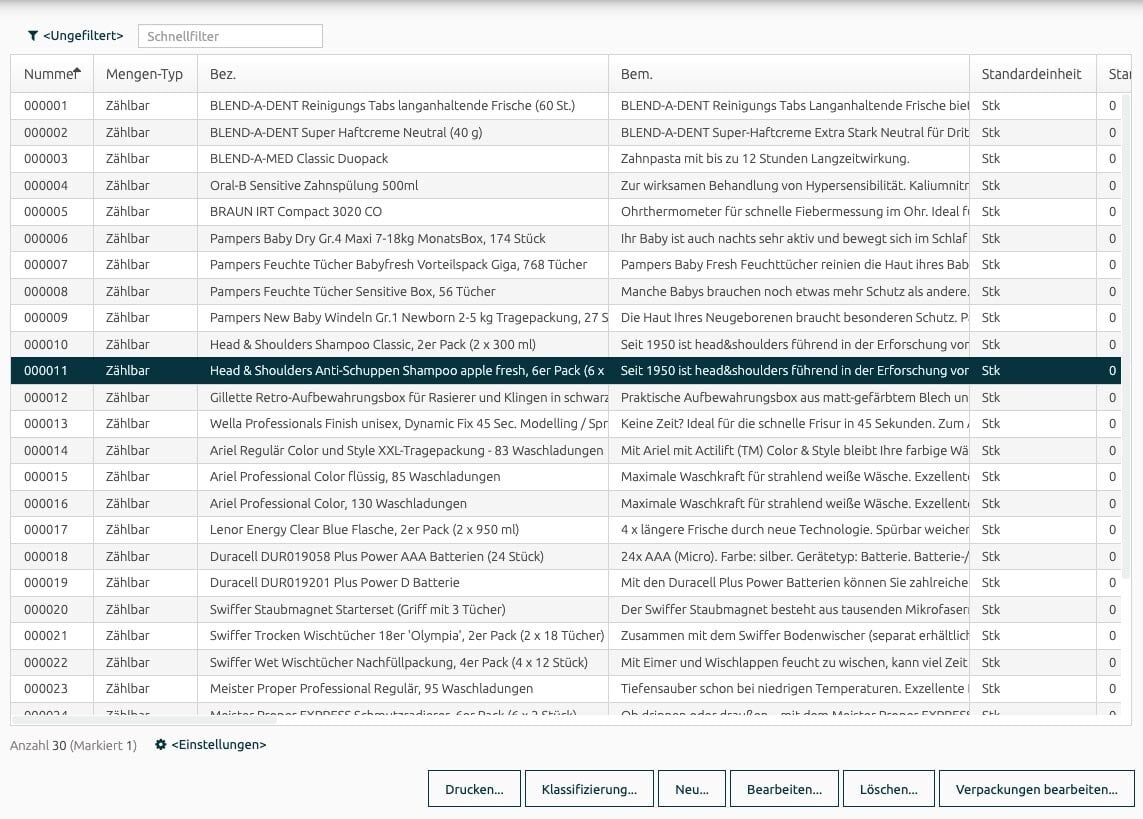Select Ariel Professional Color flüssig row

coord(566,477)
